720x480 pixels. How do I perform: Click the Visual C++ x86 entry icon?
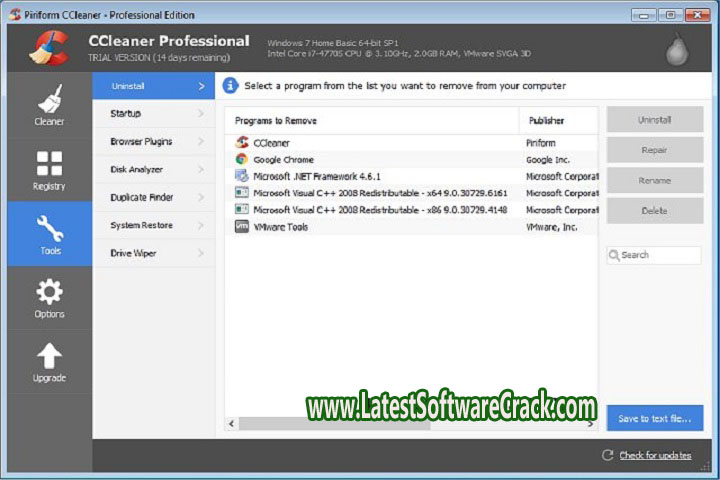[x=242, y=209]
